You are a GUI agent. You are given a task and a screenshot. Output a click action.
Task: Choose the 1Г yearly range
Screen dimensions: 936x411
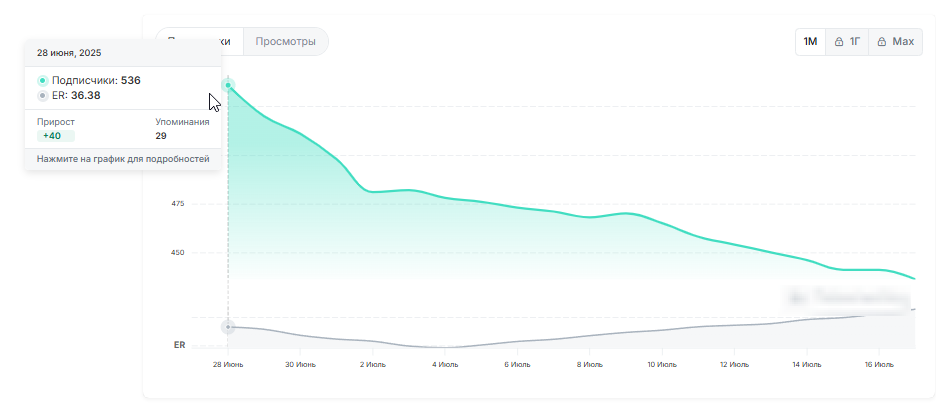click(848, 42)
